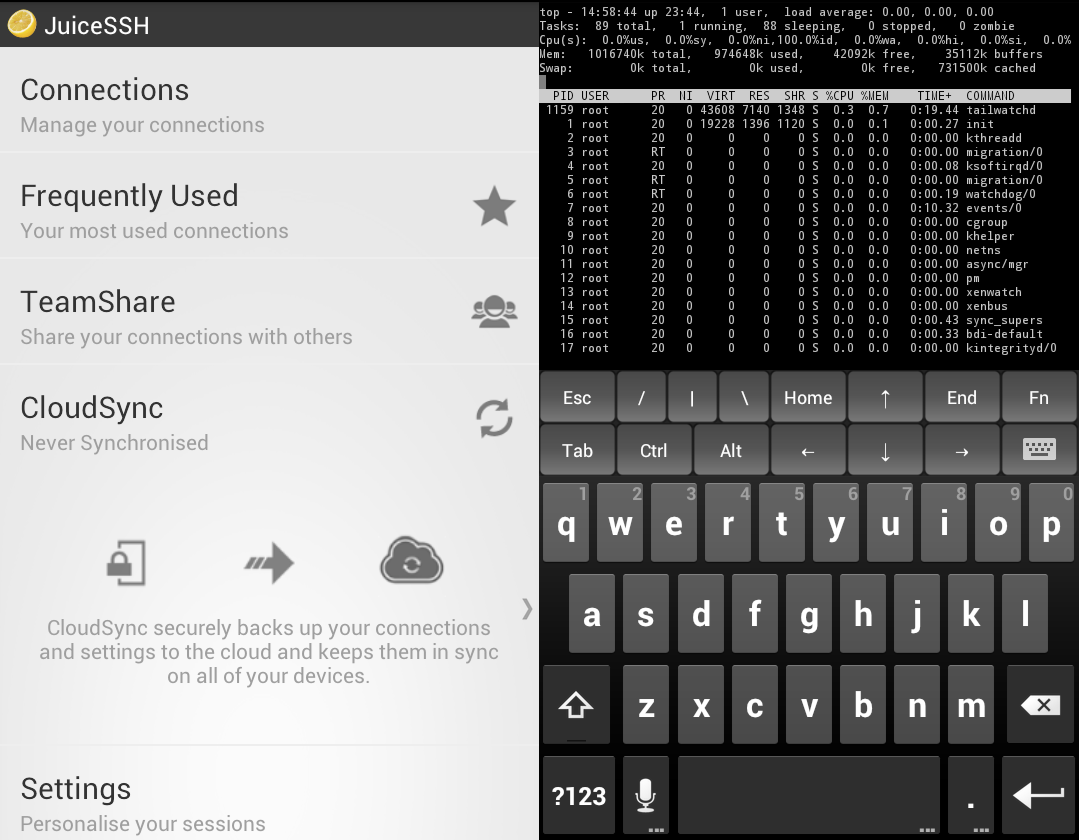Switch to symbols with the ?123 key
This screenshot has height=840, width=1079.
point(578,793)
